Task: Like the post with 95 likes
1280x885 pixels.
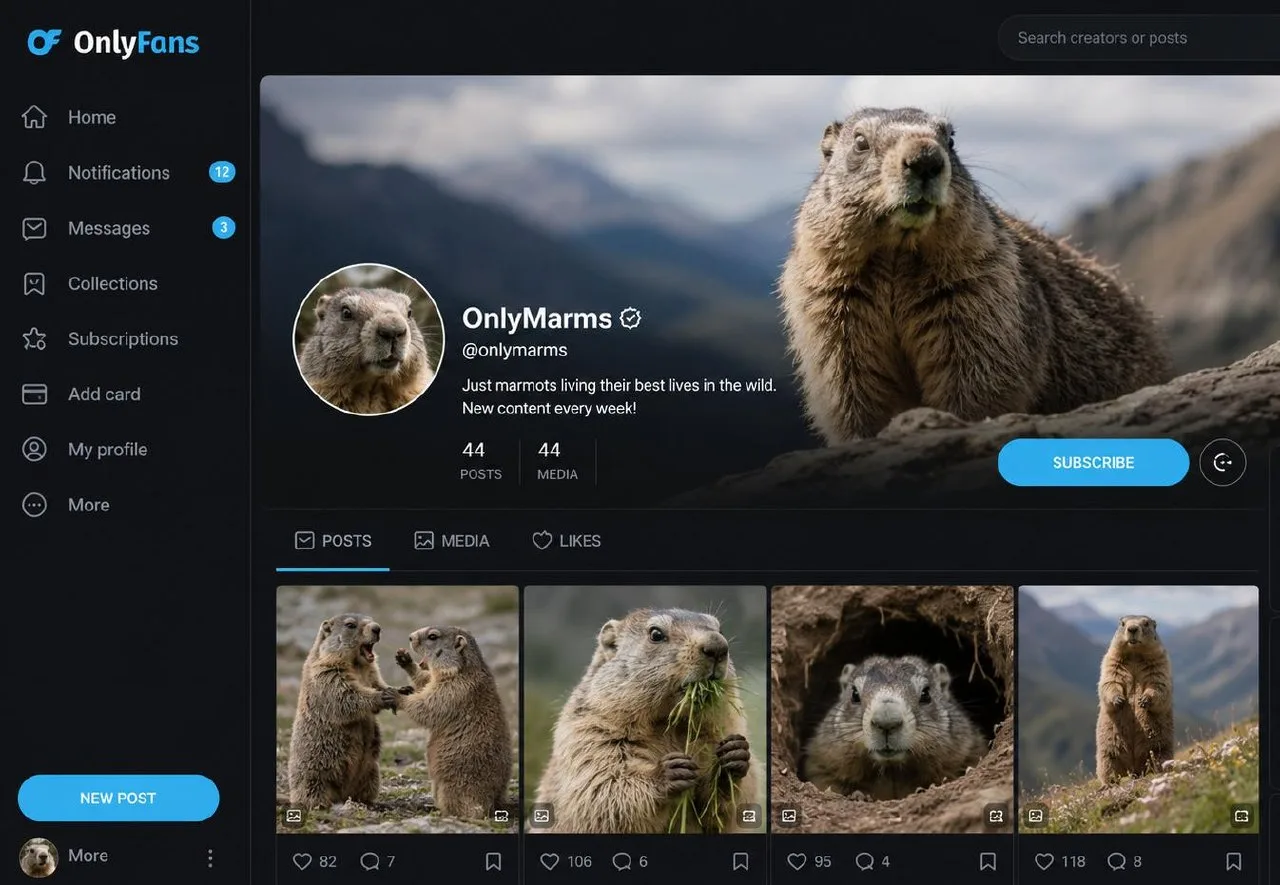Action: pos(796,861)
